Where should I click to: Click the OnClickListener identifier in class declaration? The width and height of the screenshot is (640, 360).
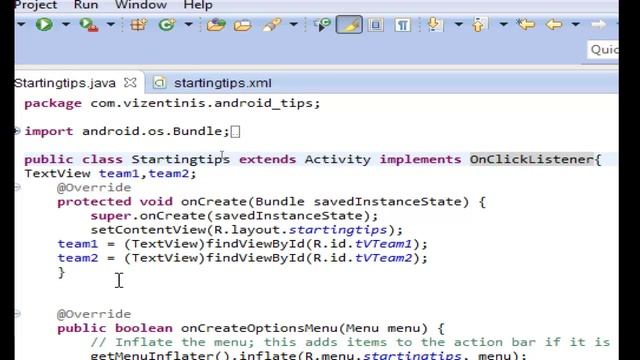pyautogui.click(x=532, y=159)
